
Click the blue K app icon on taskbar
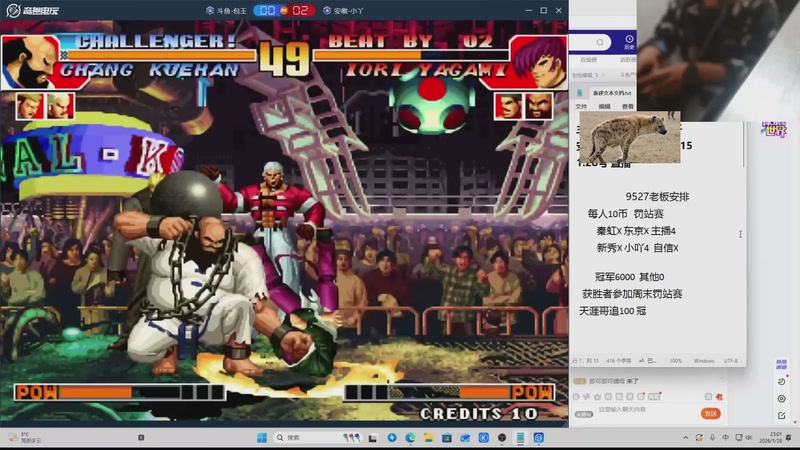click(484, 438)
